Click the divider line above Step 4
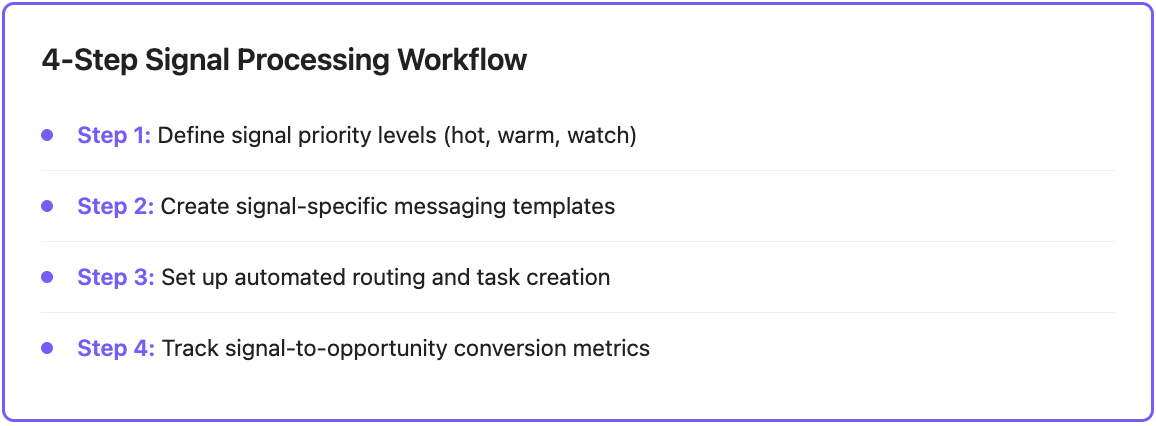1156x426 pixels. tap(578, 313)
